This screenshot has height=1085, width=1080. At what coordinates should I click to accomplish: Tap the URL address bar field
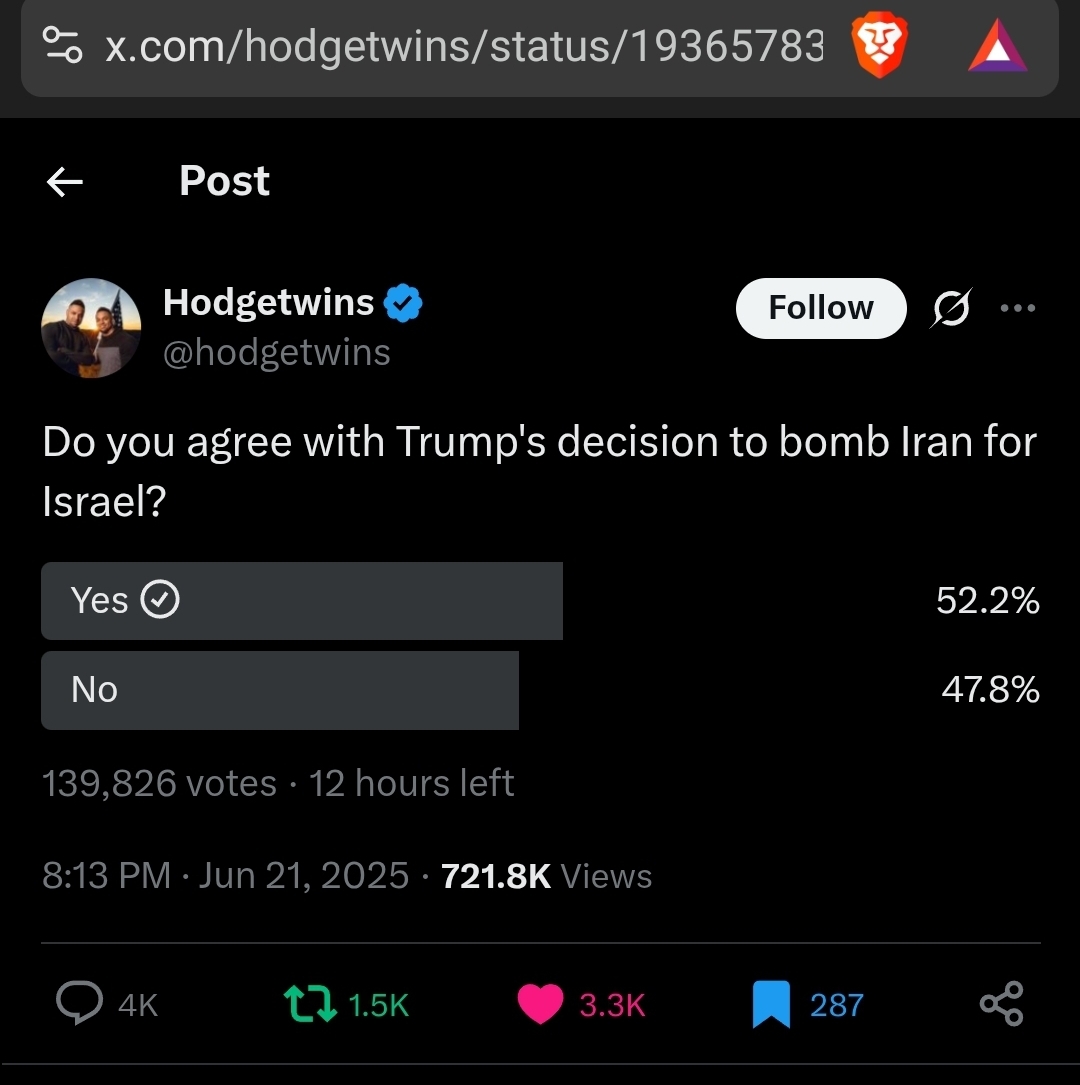[x=463, y=47]
